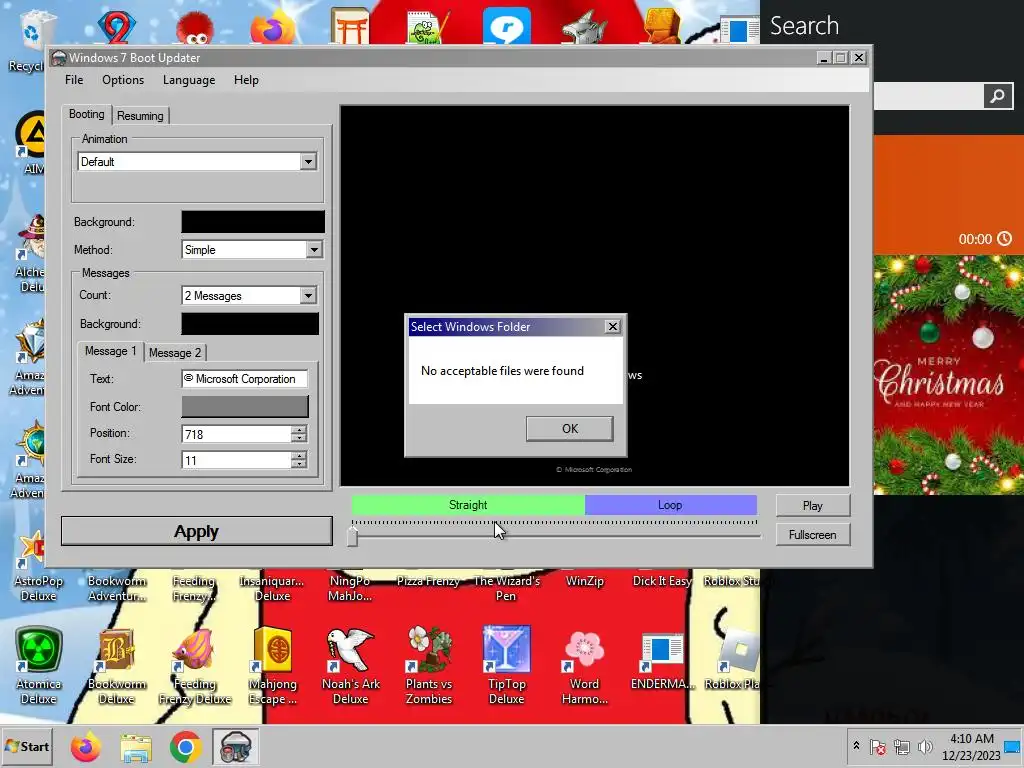
Task: Open Plants vs Zombies desktop icon
Action: click(428, 665)
